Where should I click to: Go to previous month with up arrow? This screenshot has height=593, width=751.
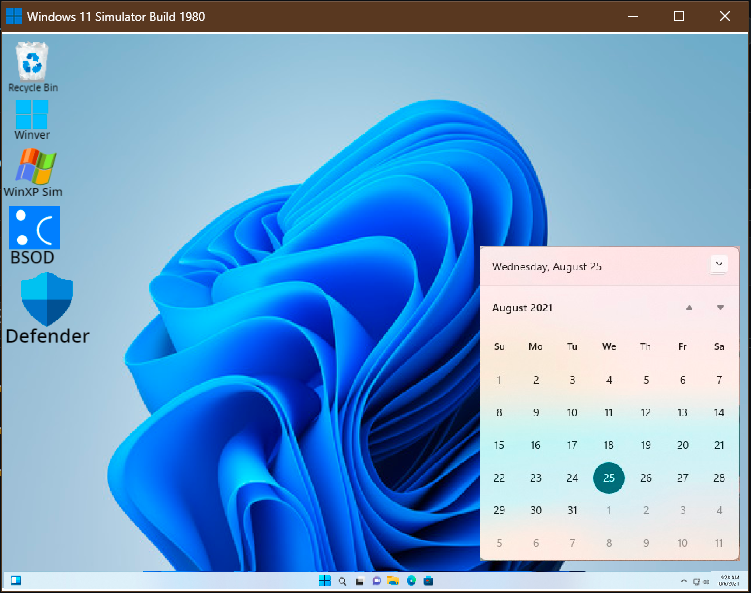689,308
